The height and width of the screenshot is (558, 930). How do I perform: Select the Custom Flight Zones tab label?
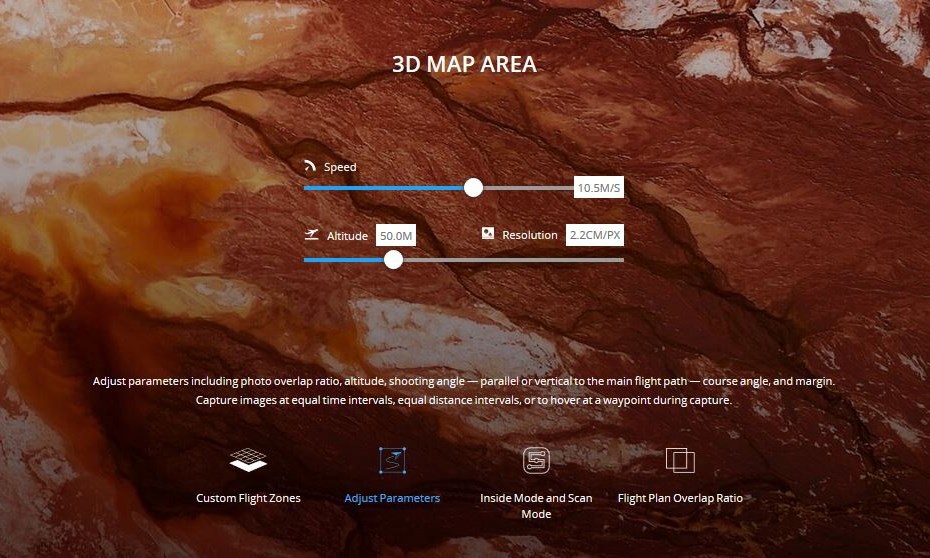(x=248, y=498)
